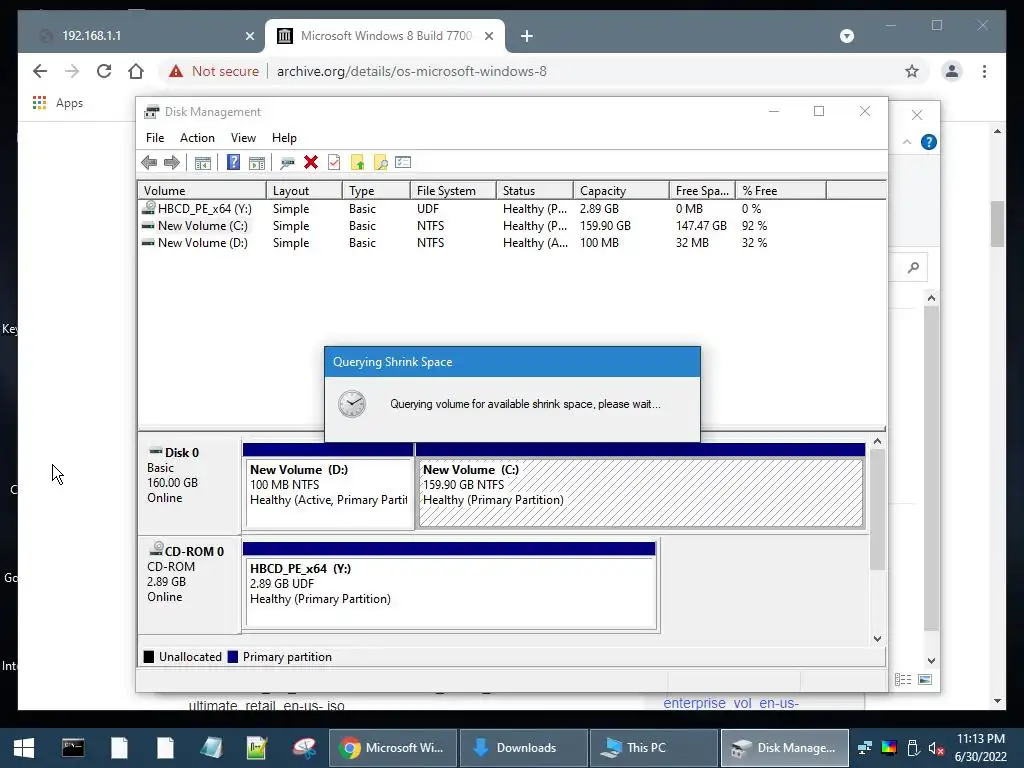
Task: Click the Connect/Rescan disk toolbar icon
Action: click(287, 163)
